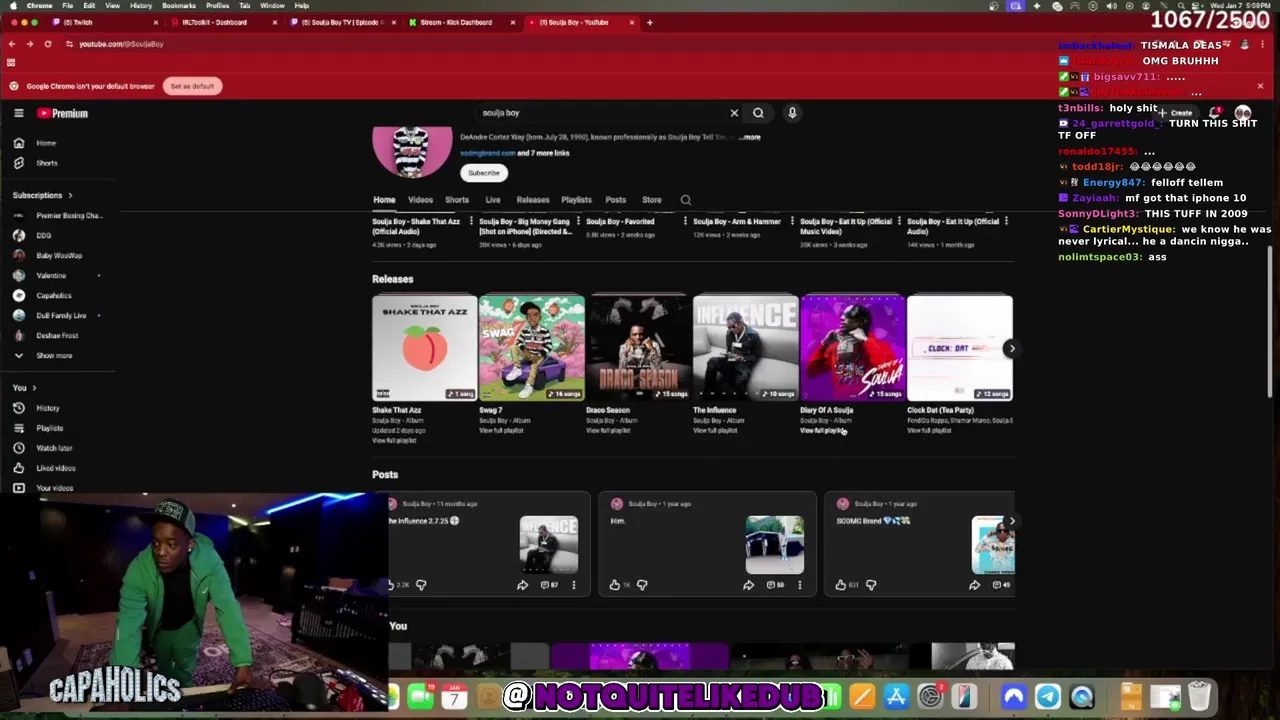Open more options on 'The Influence' post
The image size is (1280, 720).
point(574,585)
